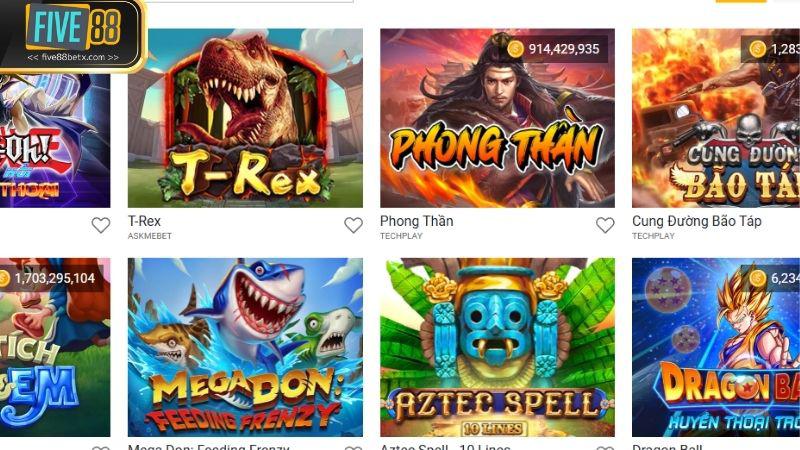Image resolution: width=800 pixels, height=450 pixels.
Task: Click gold coin icon on Phong Thần jackpot
Action: [x=515, y=49]
